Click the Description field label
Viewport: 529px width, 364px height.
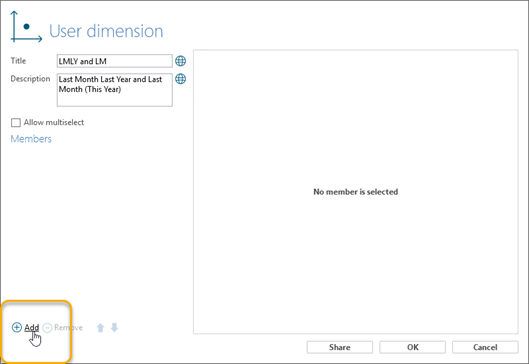(x=30, y=79)
